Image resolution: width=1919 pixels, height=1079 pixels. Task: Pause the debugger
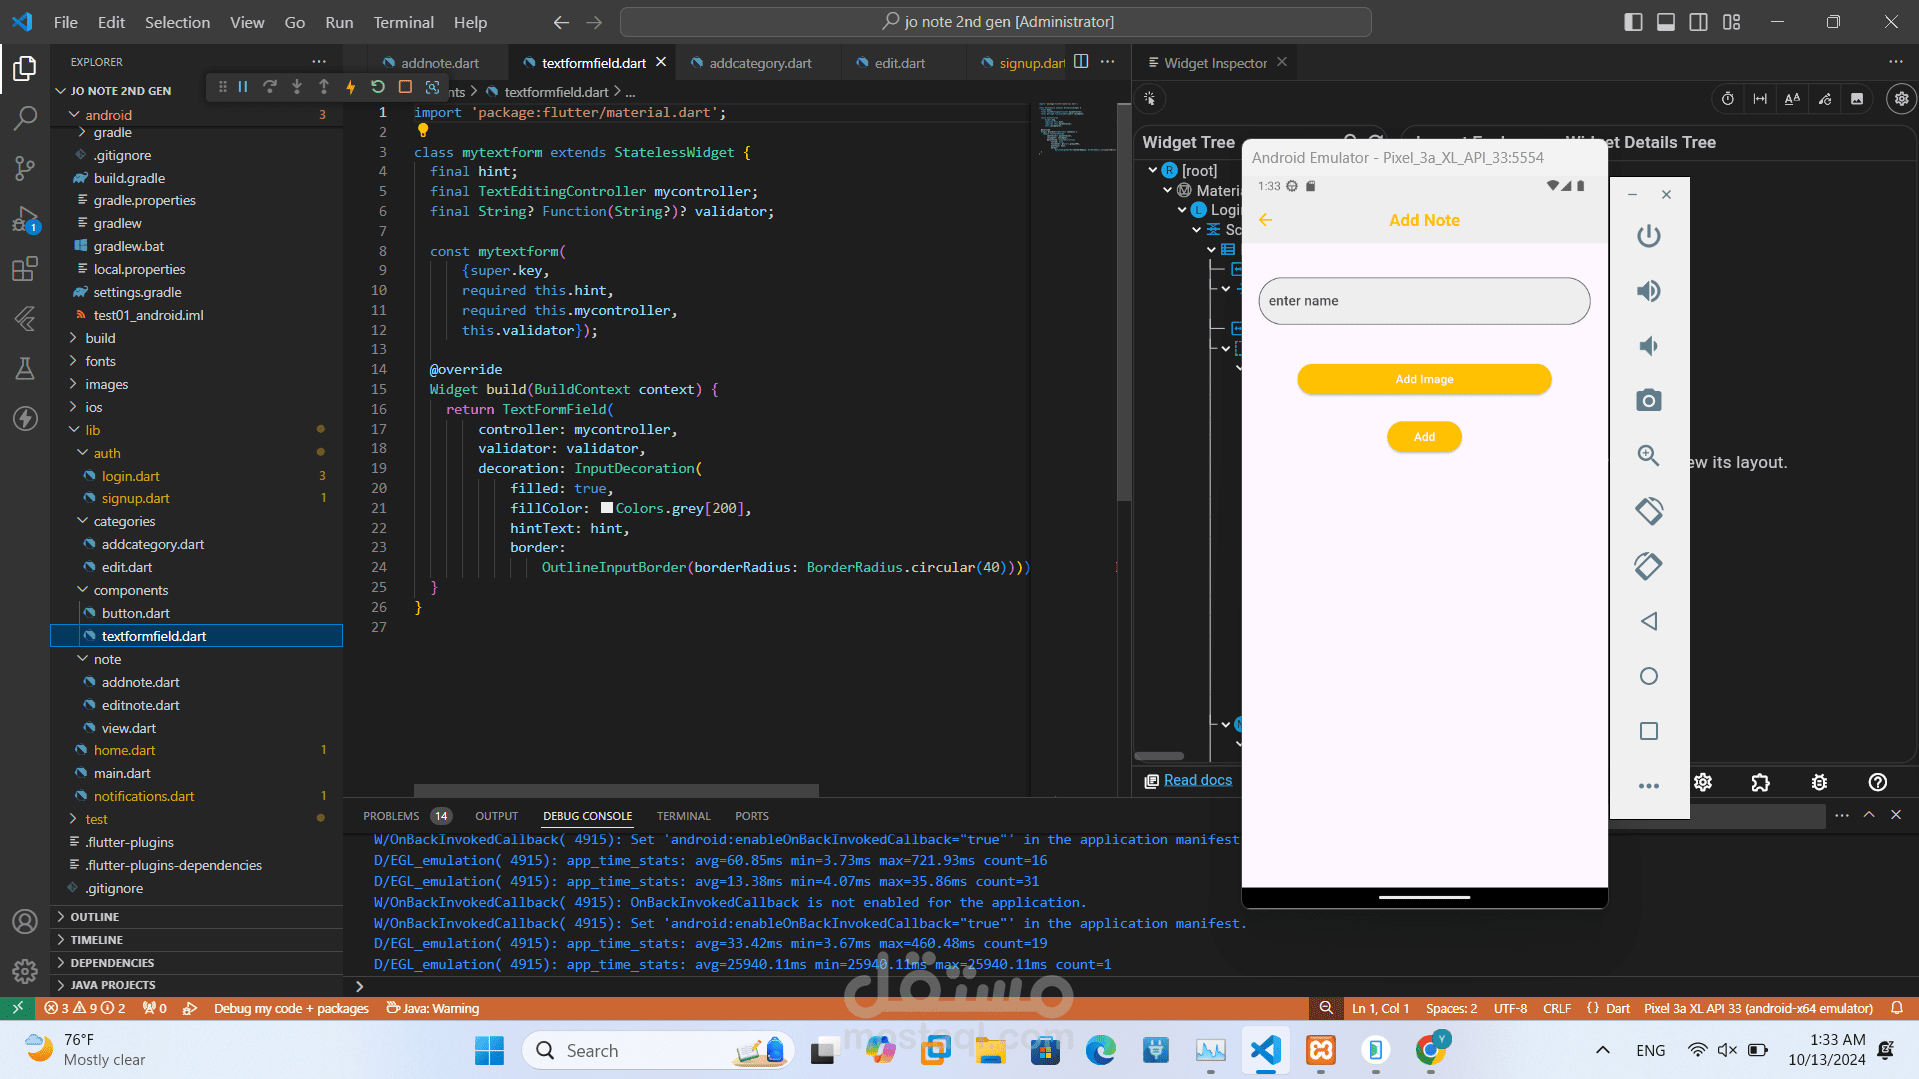click(243, 87)
